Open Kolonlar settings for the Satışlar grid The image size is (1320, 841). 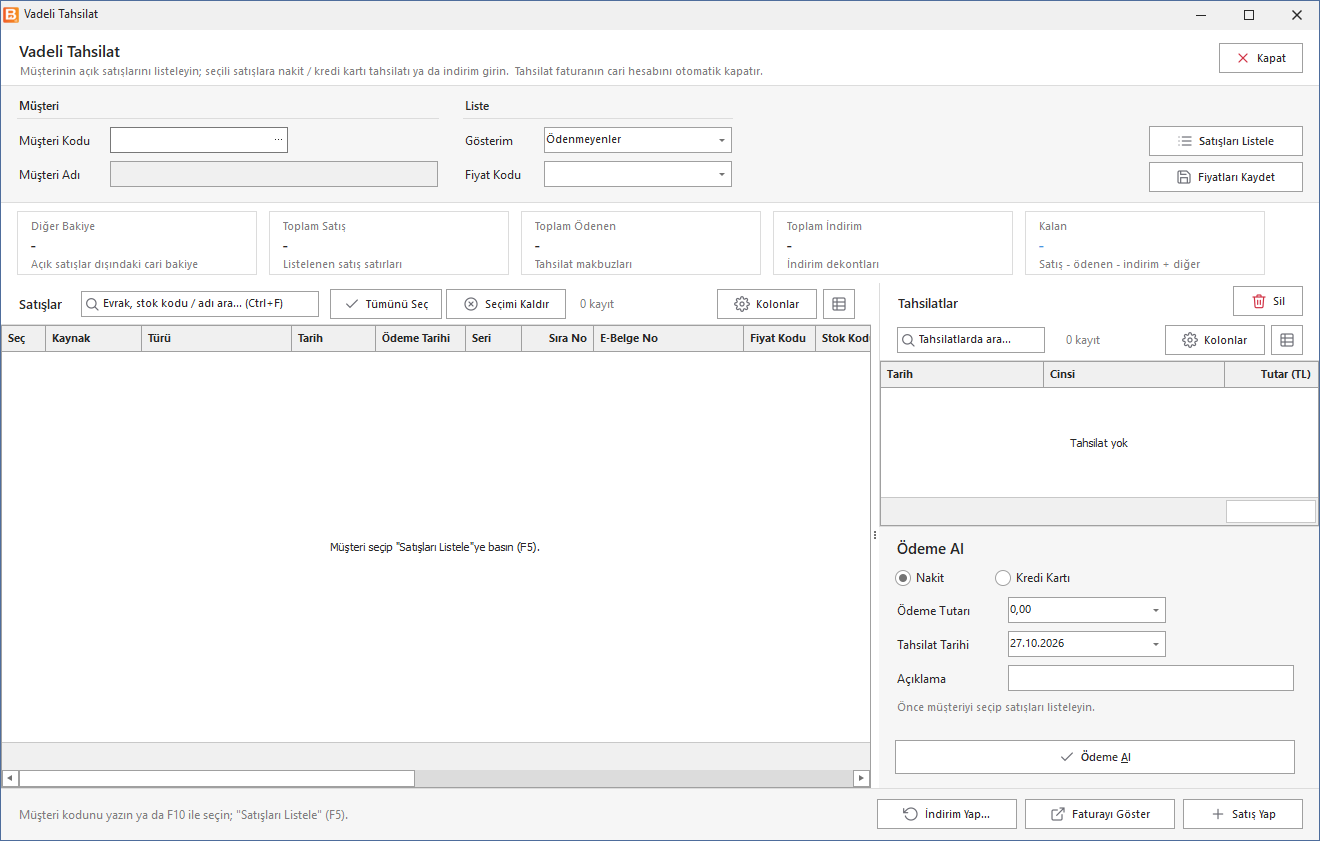(767, 304)
